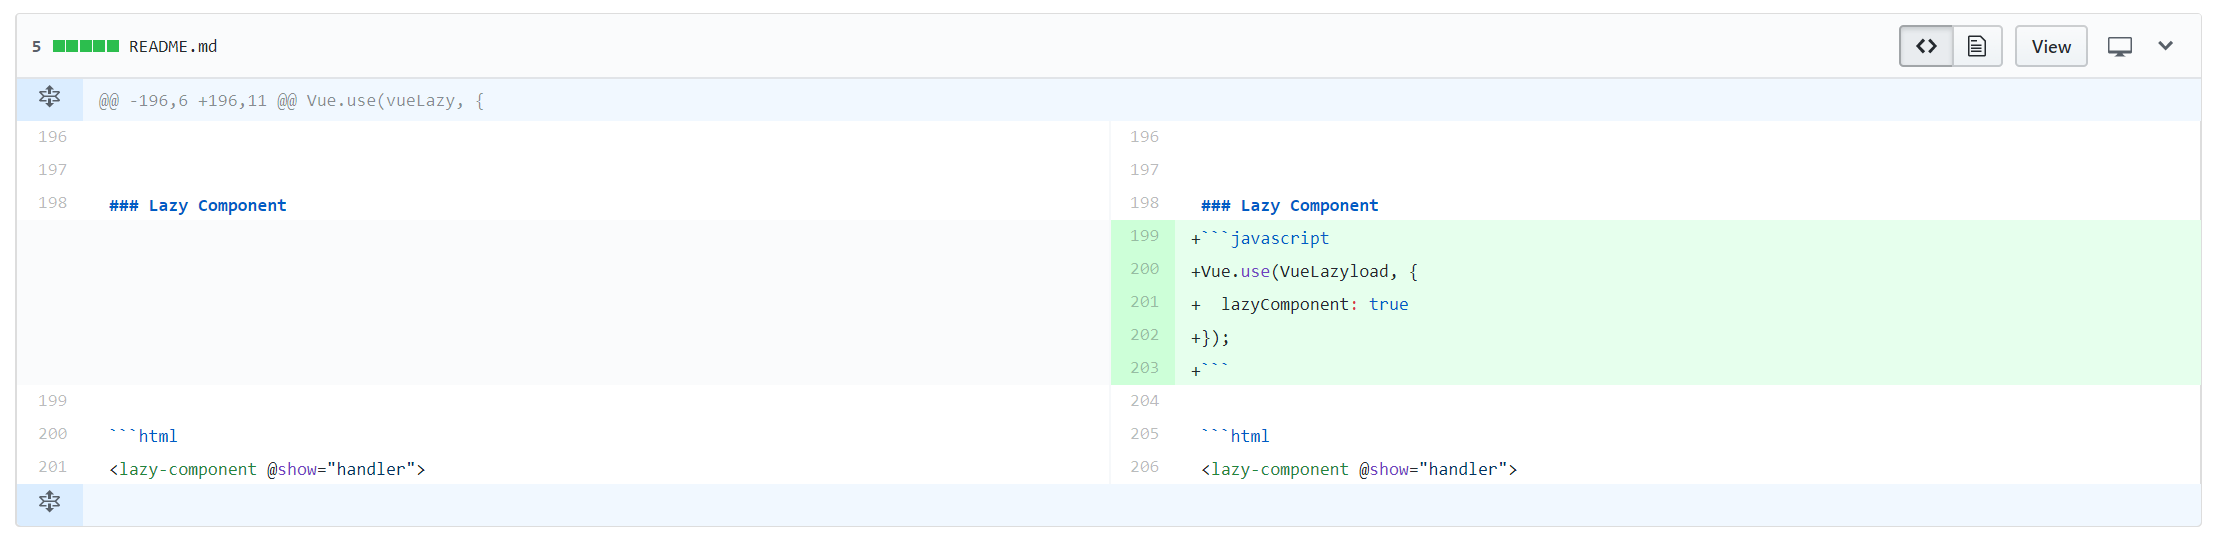Screen dimensions: 2222x540
Task: Select right-side line number 199
Action: pos(1144,236)
